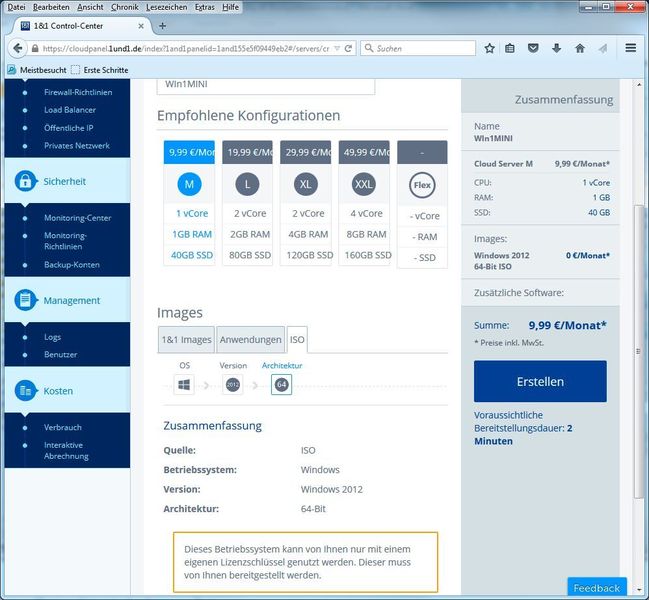The image size is (649, 600).
Task: Open the Firefox hamburger menu
Action: (630, 48)
